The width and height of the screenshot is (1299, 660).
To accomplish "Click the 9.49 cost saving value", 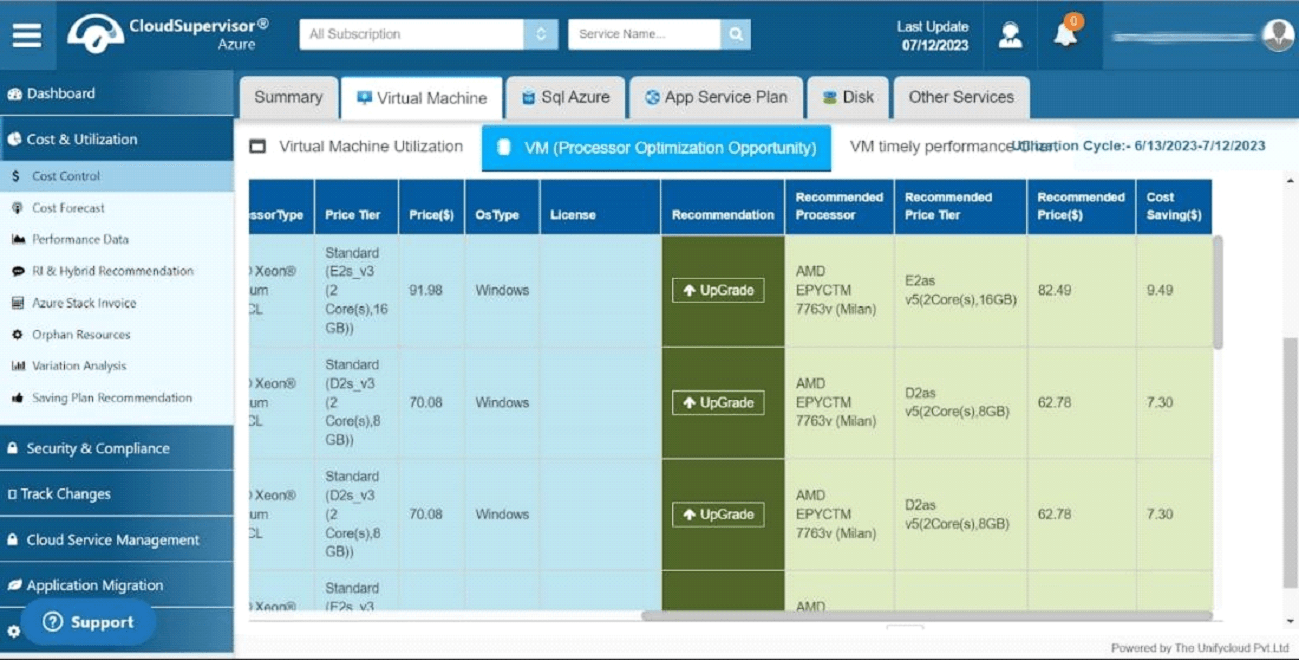I will (1160, 291).
